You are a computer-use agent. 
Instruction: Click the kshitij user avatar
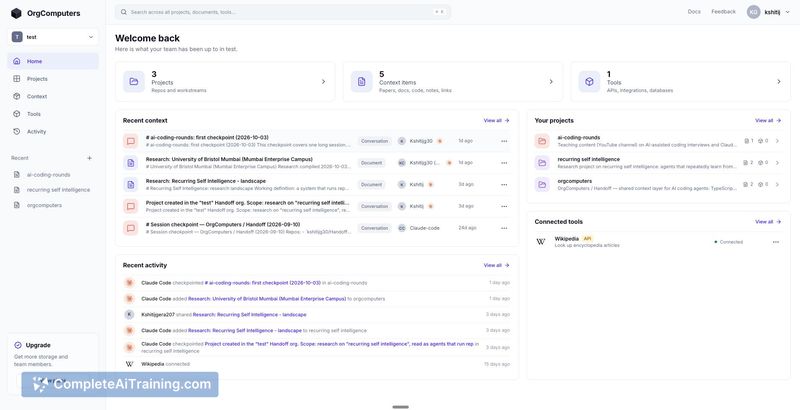[754, 12]
